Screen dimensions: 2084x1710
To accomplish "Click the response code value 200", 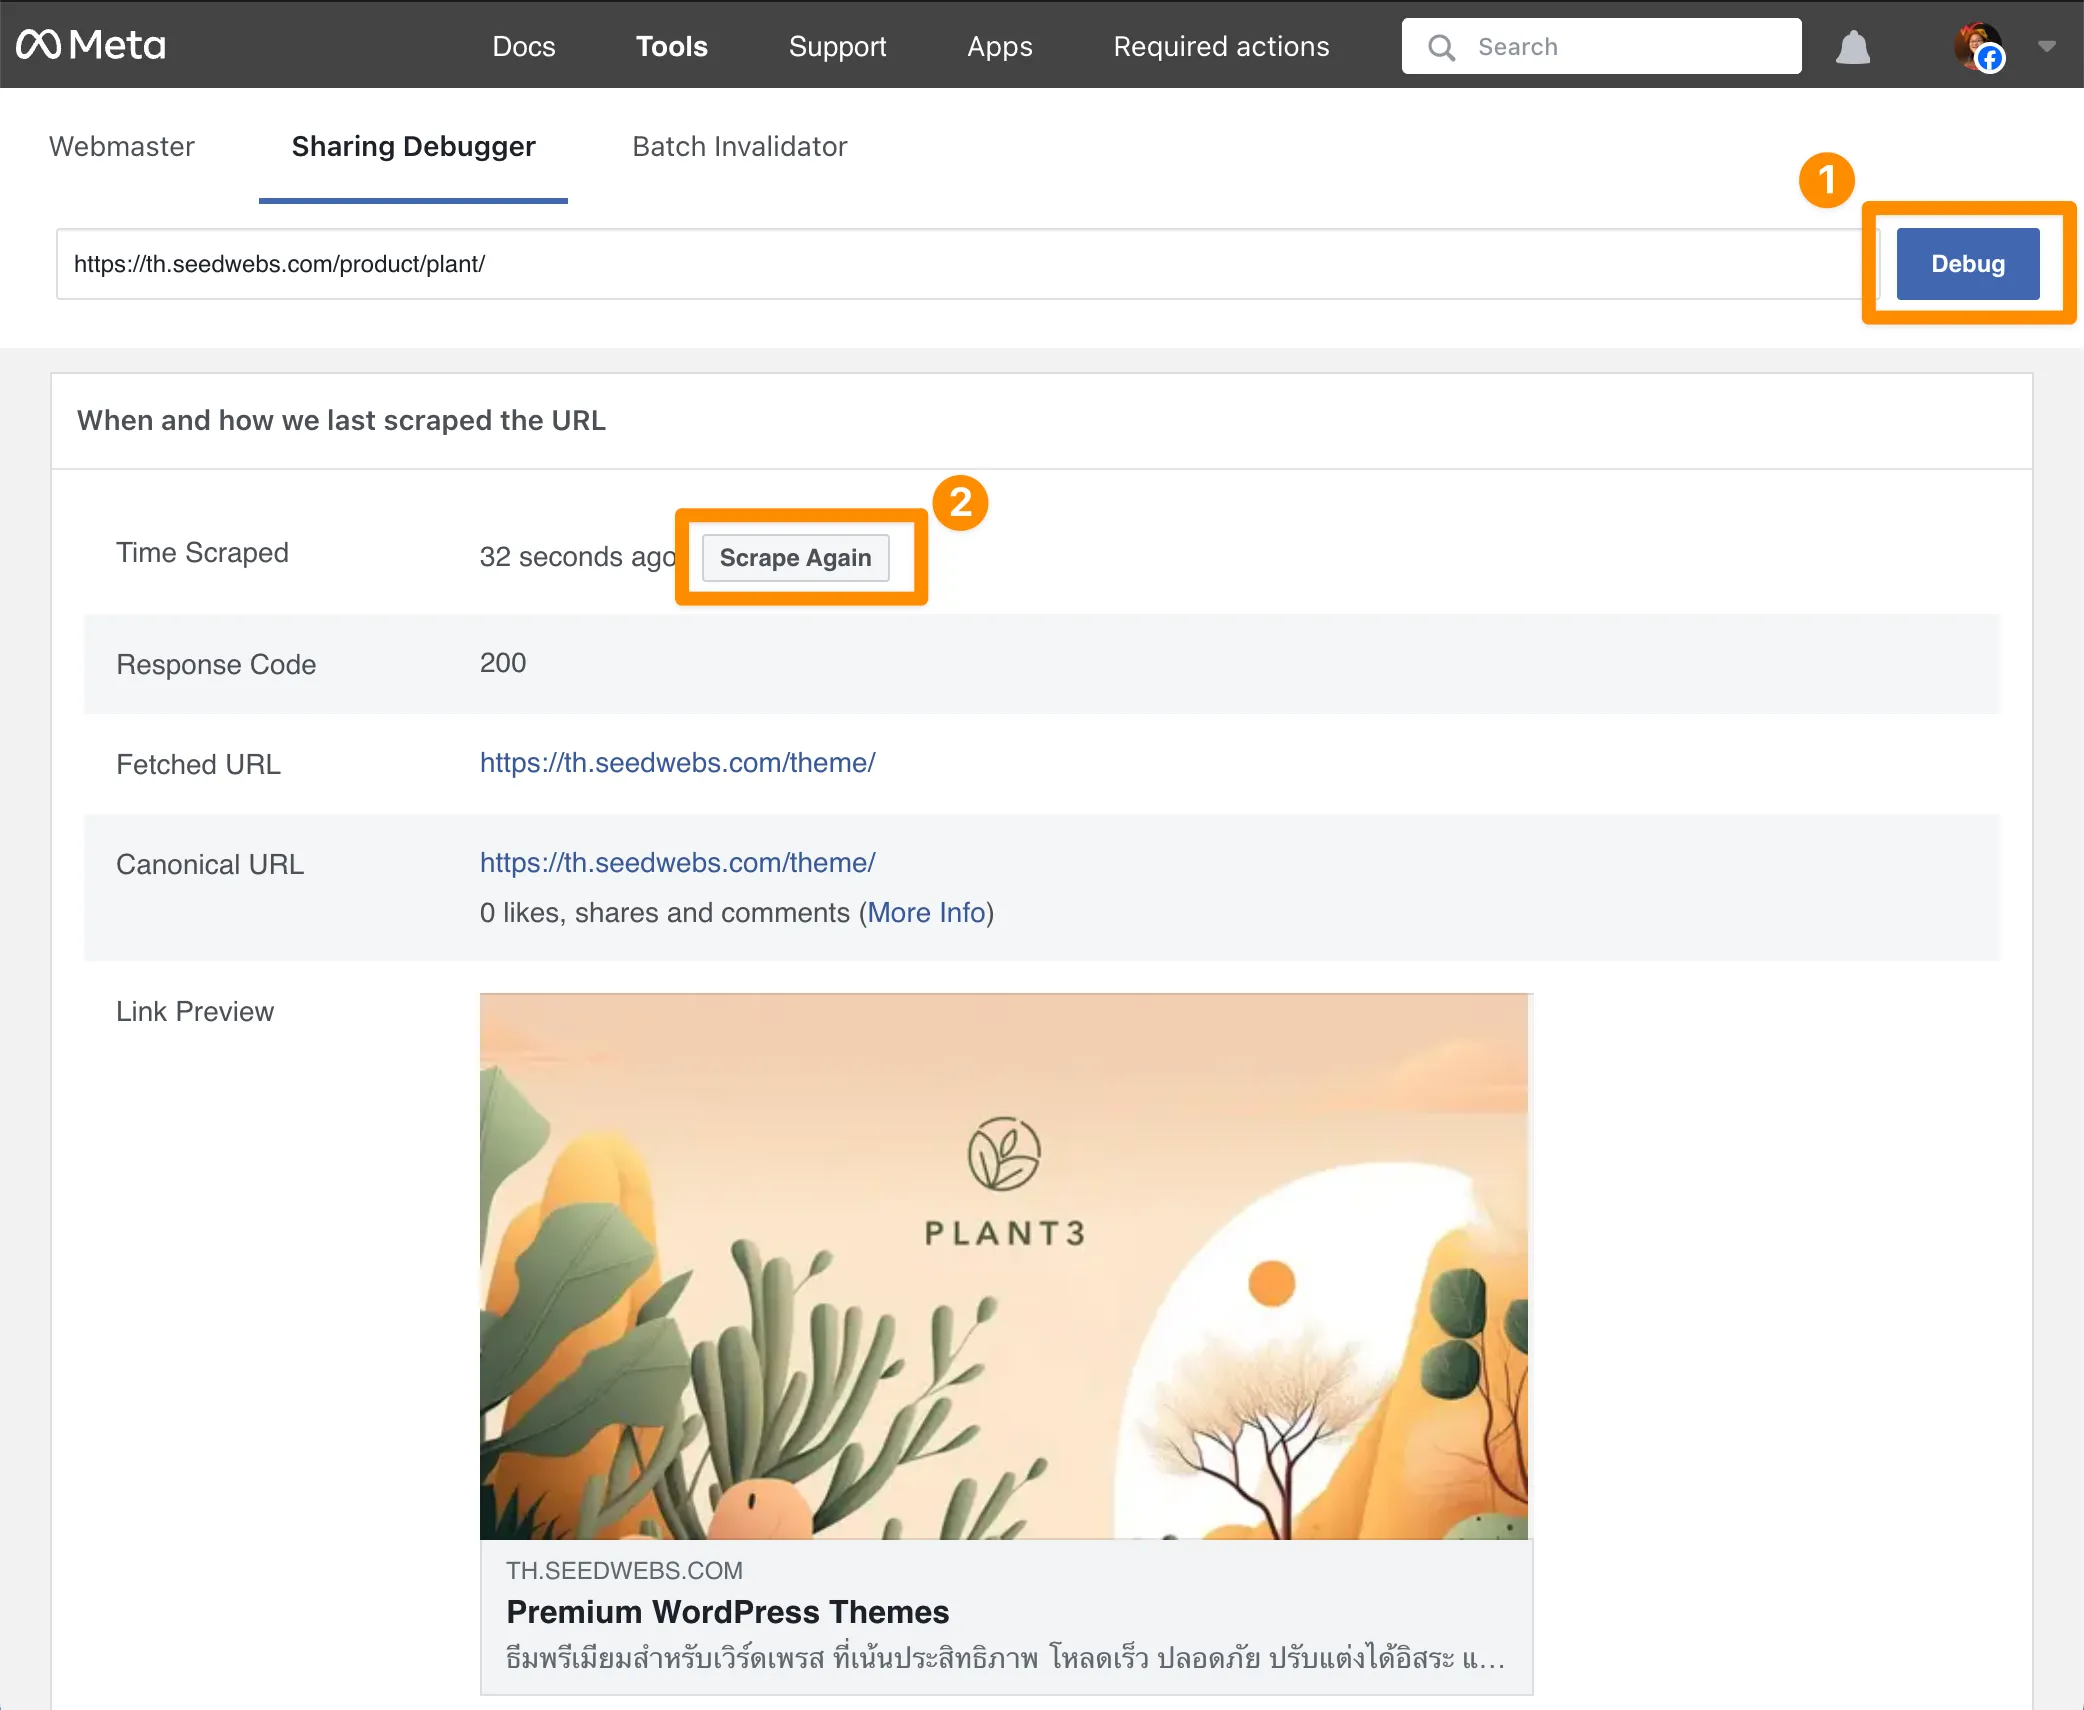I will pos(503,662).
